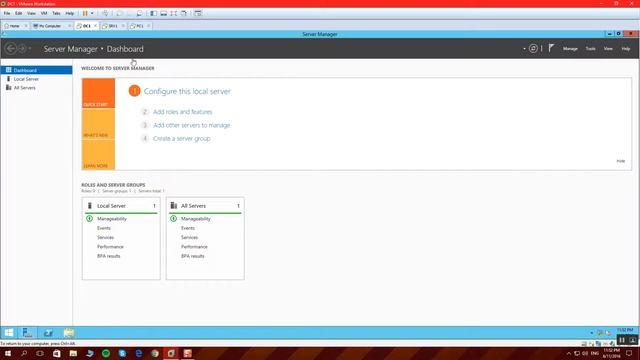Open the Server Manager Help menu
640x360 pixels.
[x=626, y=49]
